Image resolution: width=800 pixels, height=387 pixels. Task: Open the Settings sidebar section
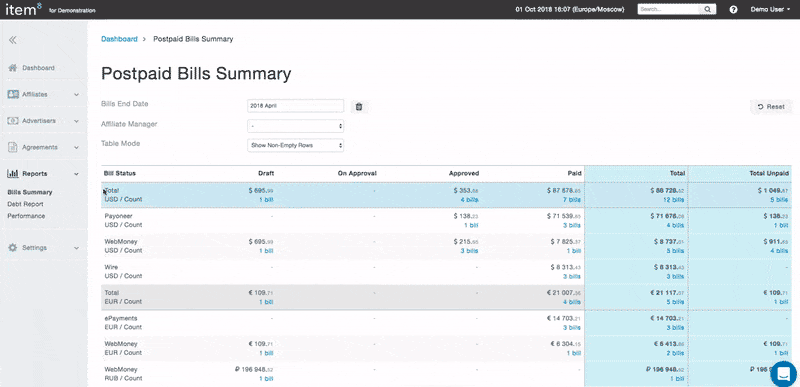coord(34,248)
